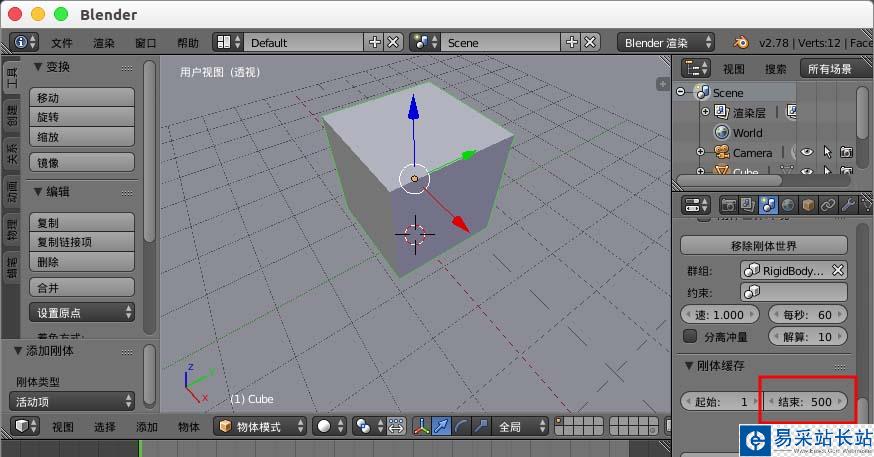Screen dimensions: 874x457
Task: Click the Duplicate Linked button
Action: (82, 242)
